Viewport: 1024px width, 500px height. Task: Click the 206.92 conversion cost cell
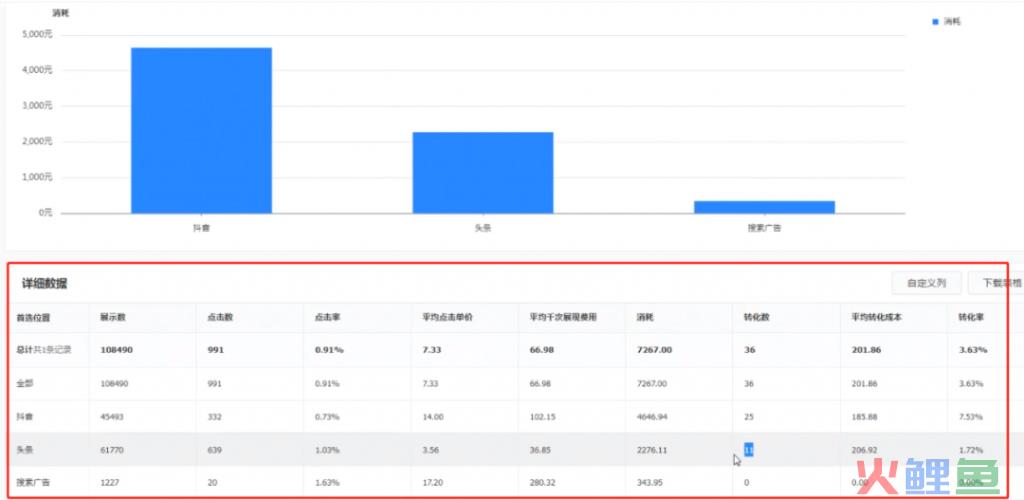[865, 450]
